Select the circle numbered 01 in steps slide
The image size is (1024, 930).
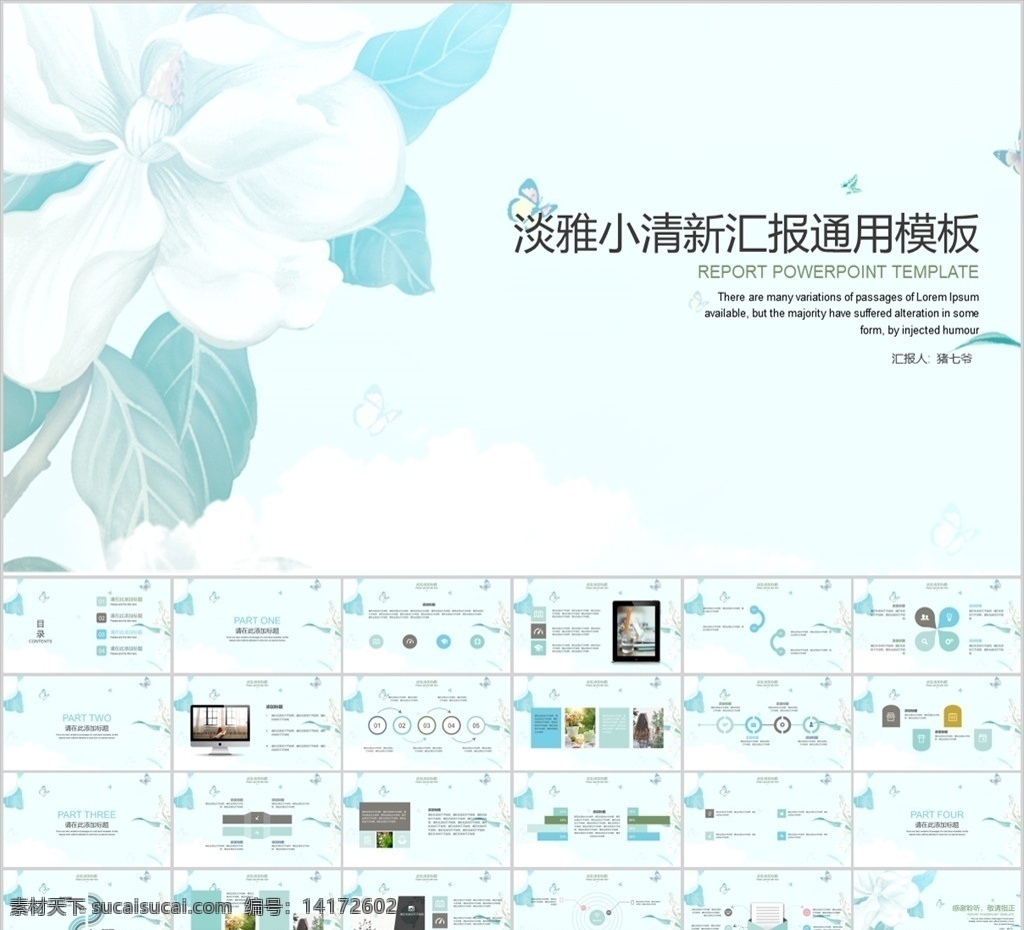click(x=377, y=725)
